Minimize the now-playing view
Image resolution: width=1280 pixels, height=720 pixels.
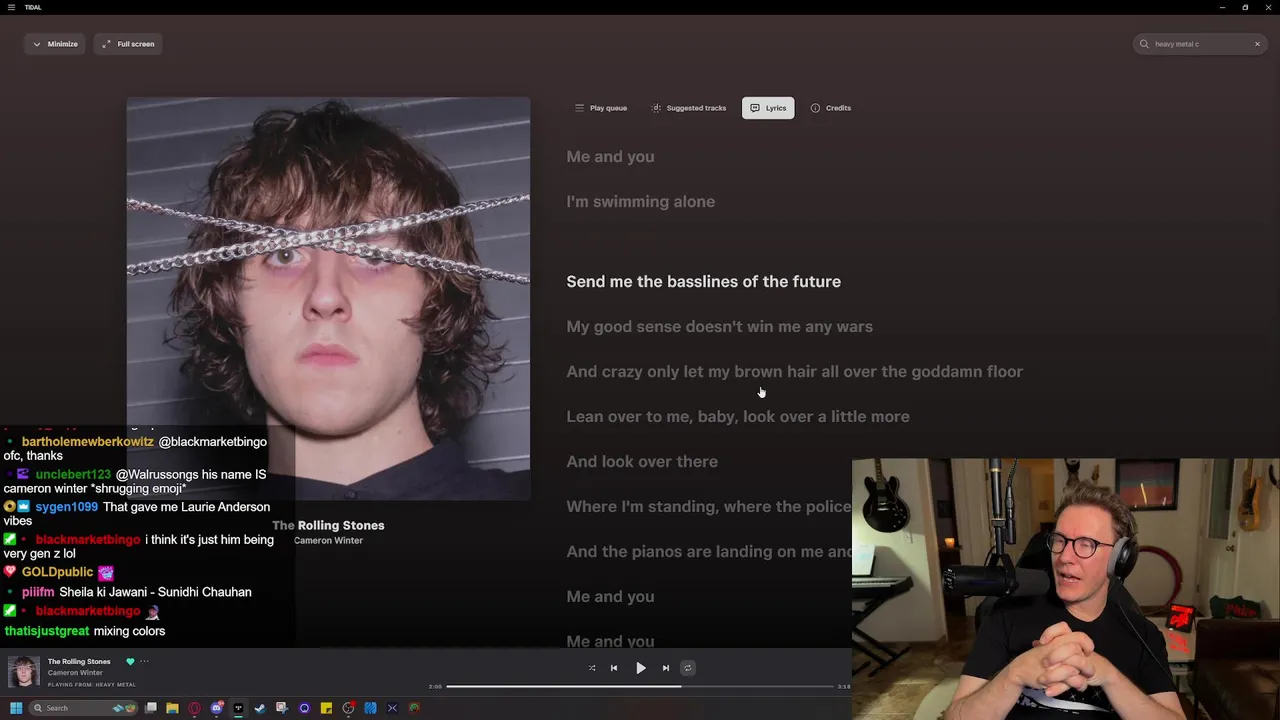[x=55, y=44]
